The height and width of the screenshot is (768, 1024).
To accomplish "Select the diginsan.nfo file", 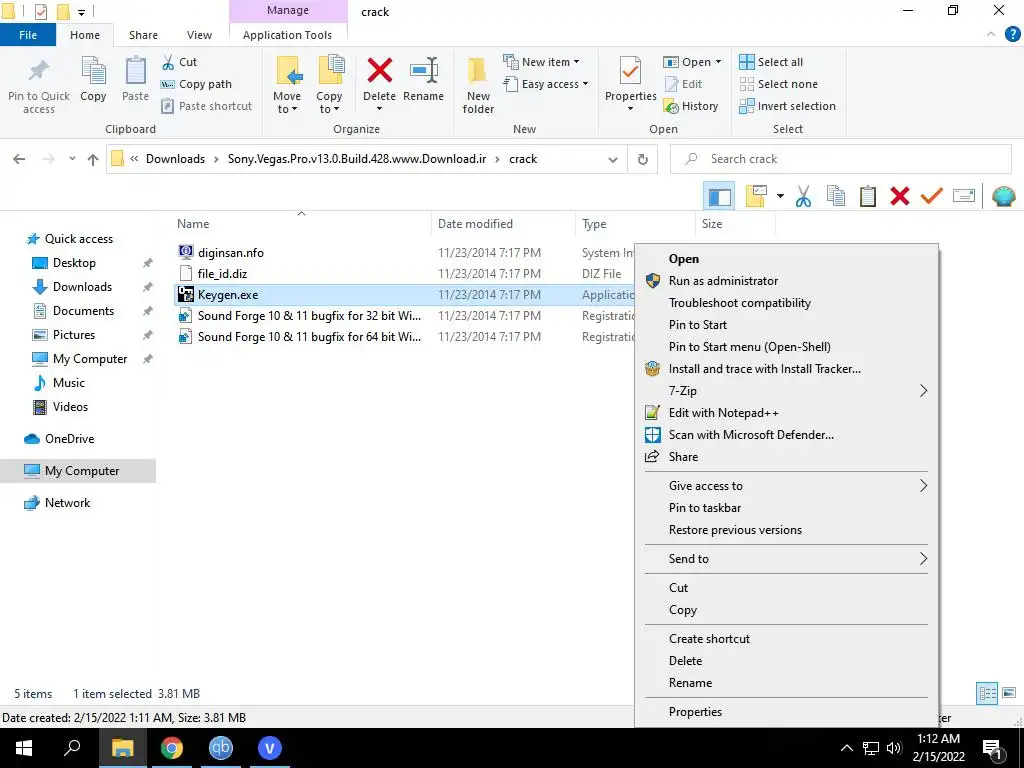I will point(231,253).
